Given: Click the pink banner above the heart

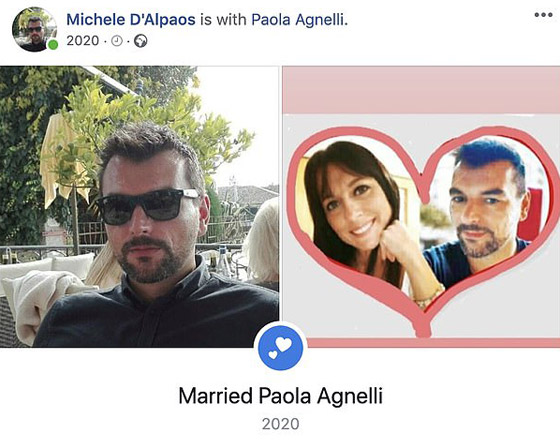Looking at the screenshot, I should [421, 90].
